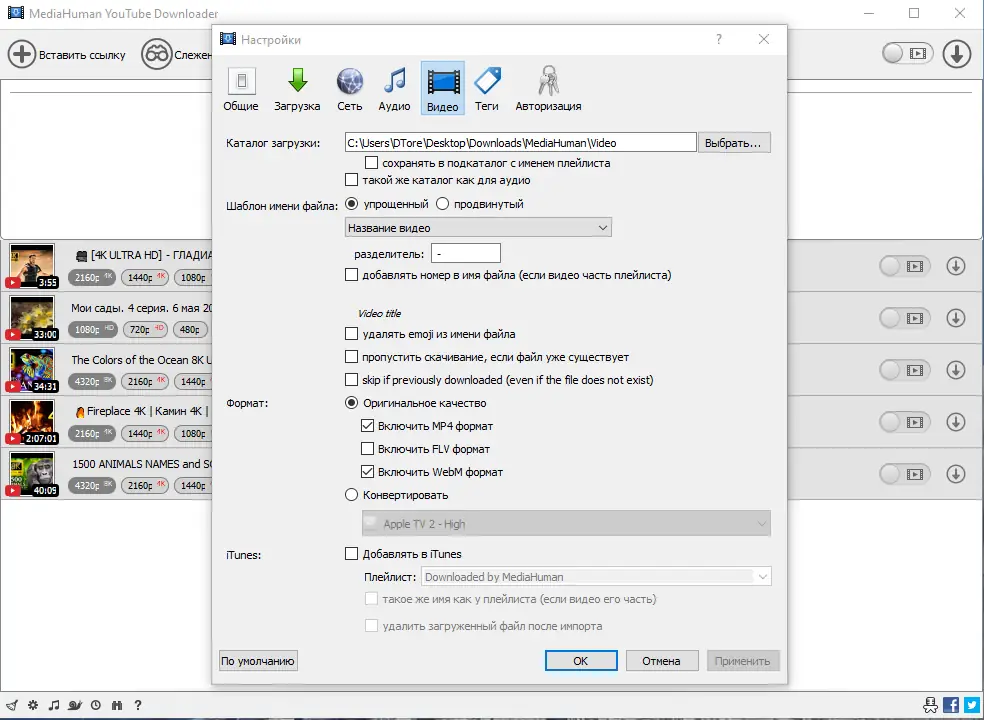Screen dimensions: 984x720
Task: Click the По умолчанию button
Action: (258, 660)
